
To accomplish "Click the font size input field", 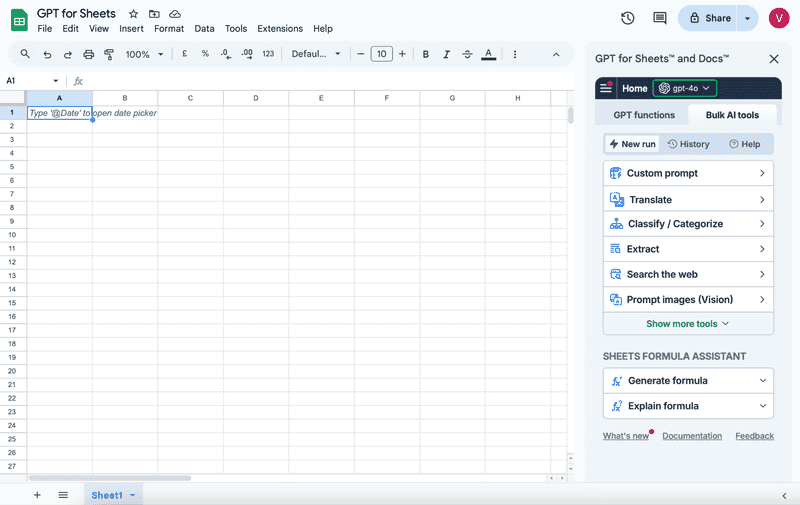I will pyautogui.click(x=382, y=54).
